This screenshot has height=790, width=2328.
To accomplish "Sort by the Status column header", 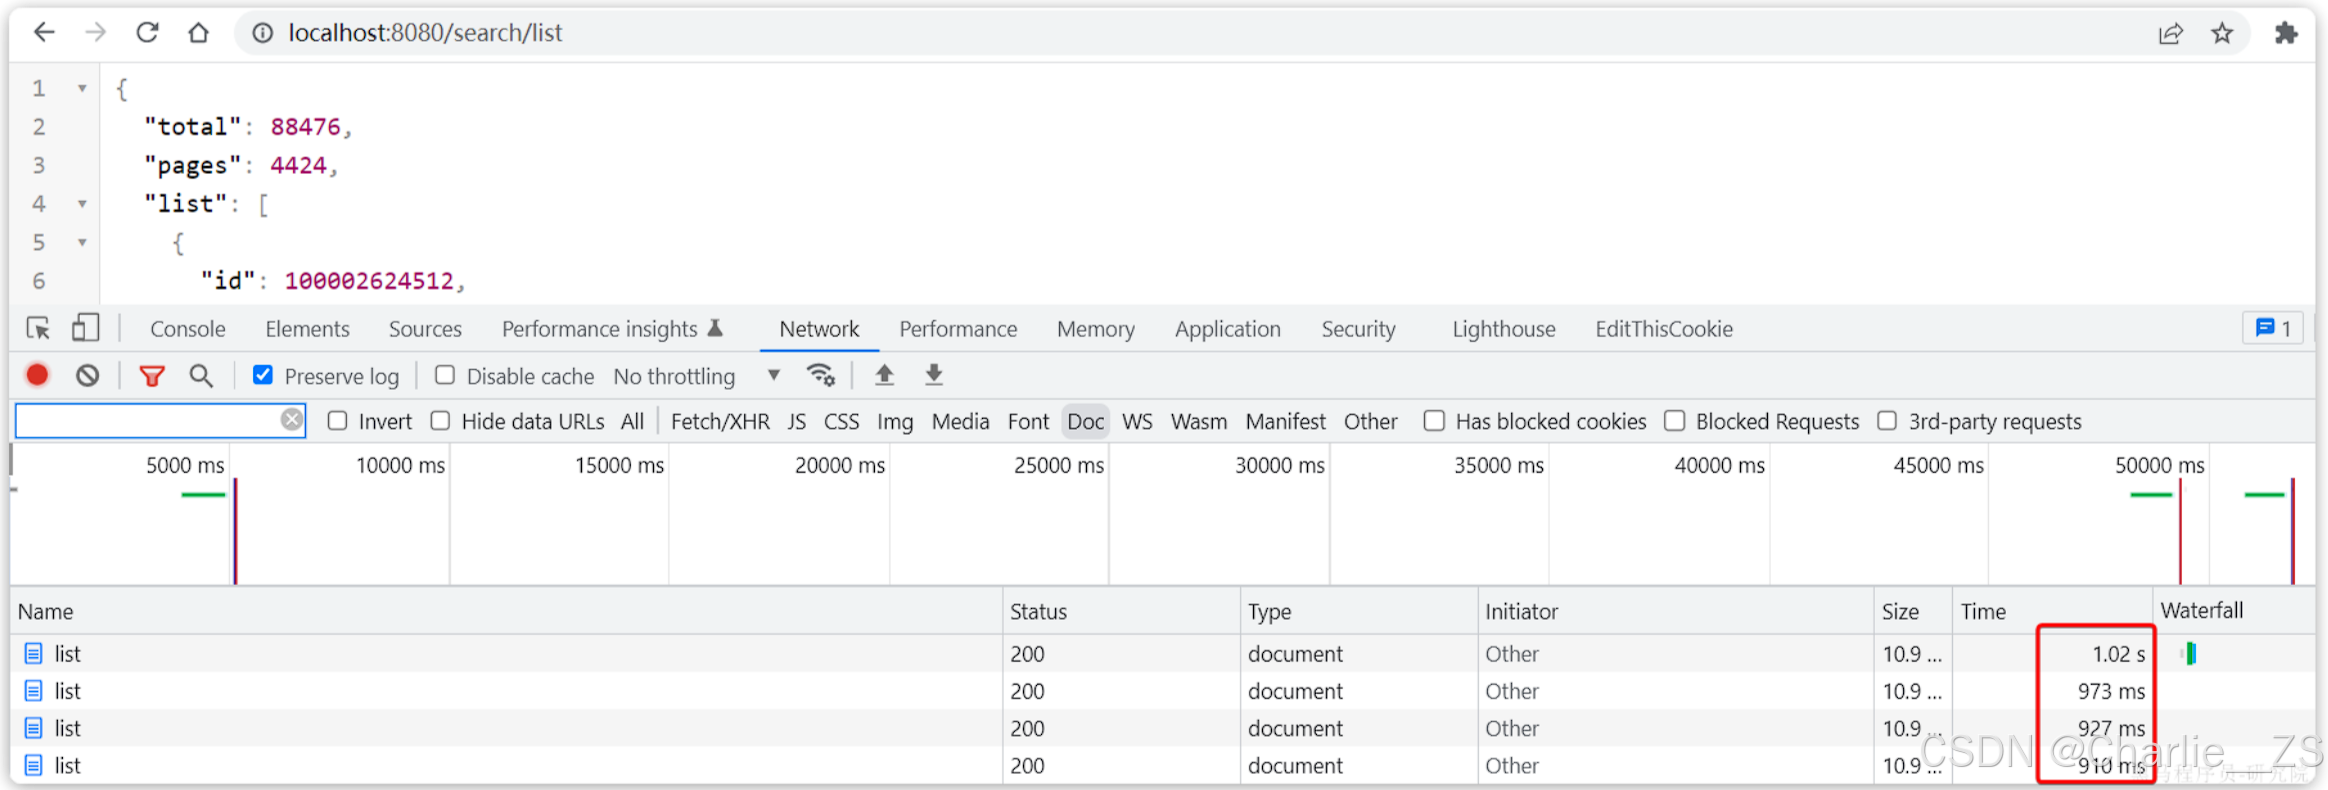I will 1121,611.
